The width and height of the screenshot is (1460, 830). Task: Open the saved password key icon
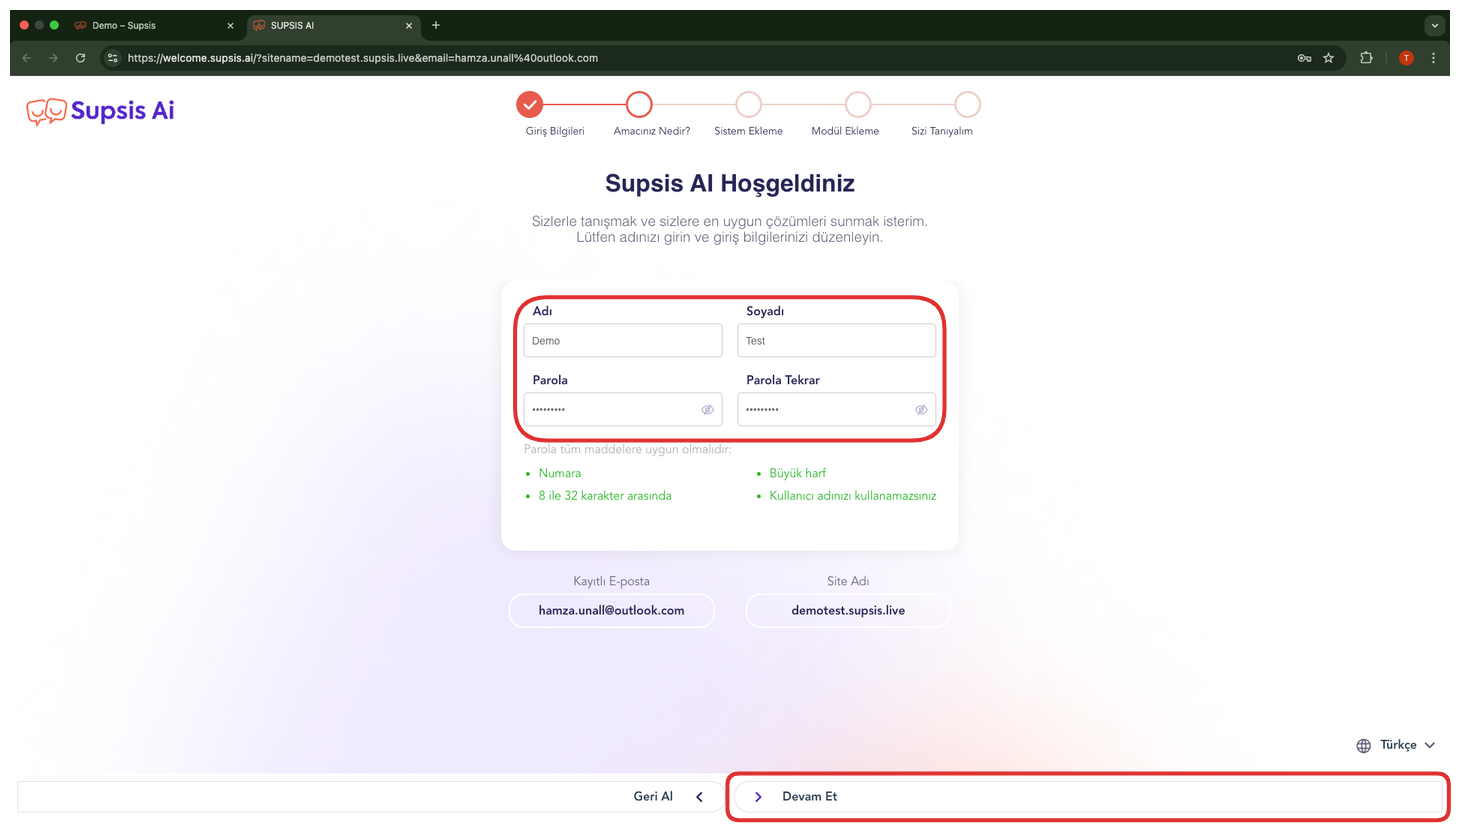1304,58
